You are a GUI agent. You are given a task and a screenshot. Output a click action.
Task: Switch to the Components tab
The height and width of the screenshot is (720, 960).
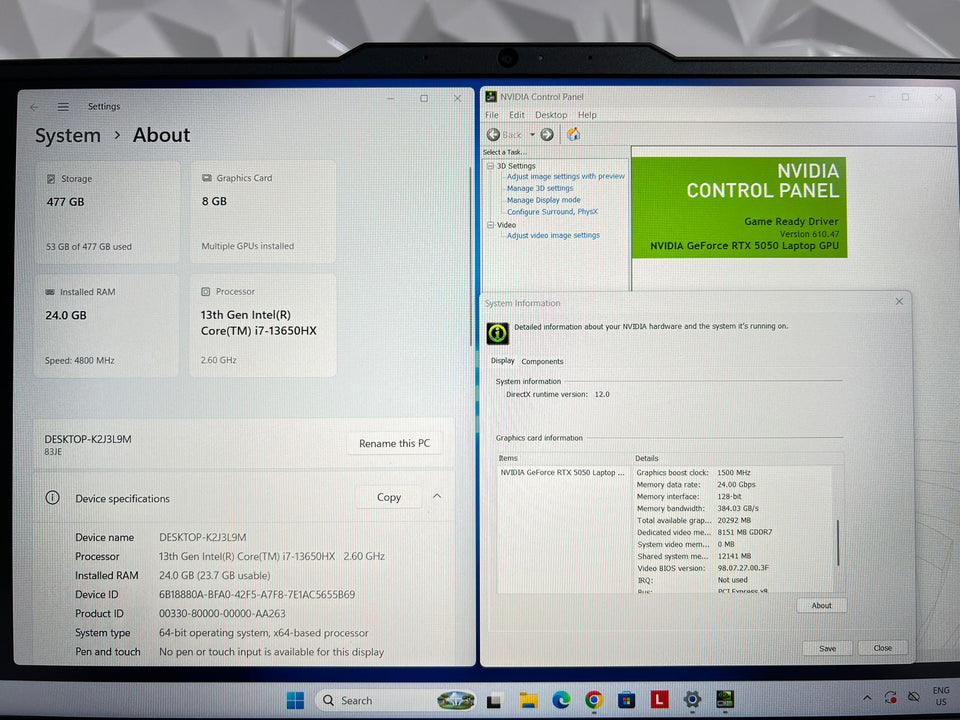pyautogui.click(x=542, y=361)
